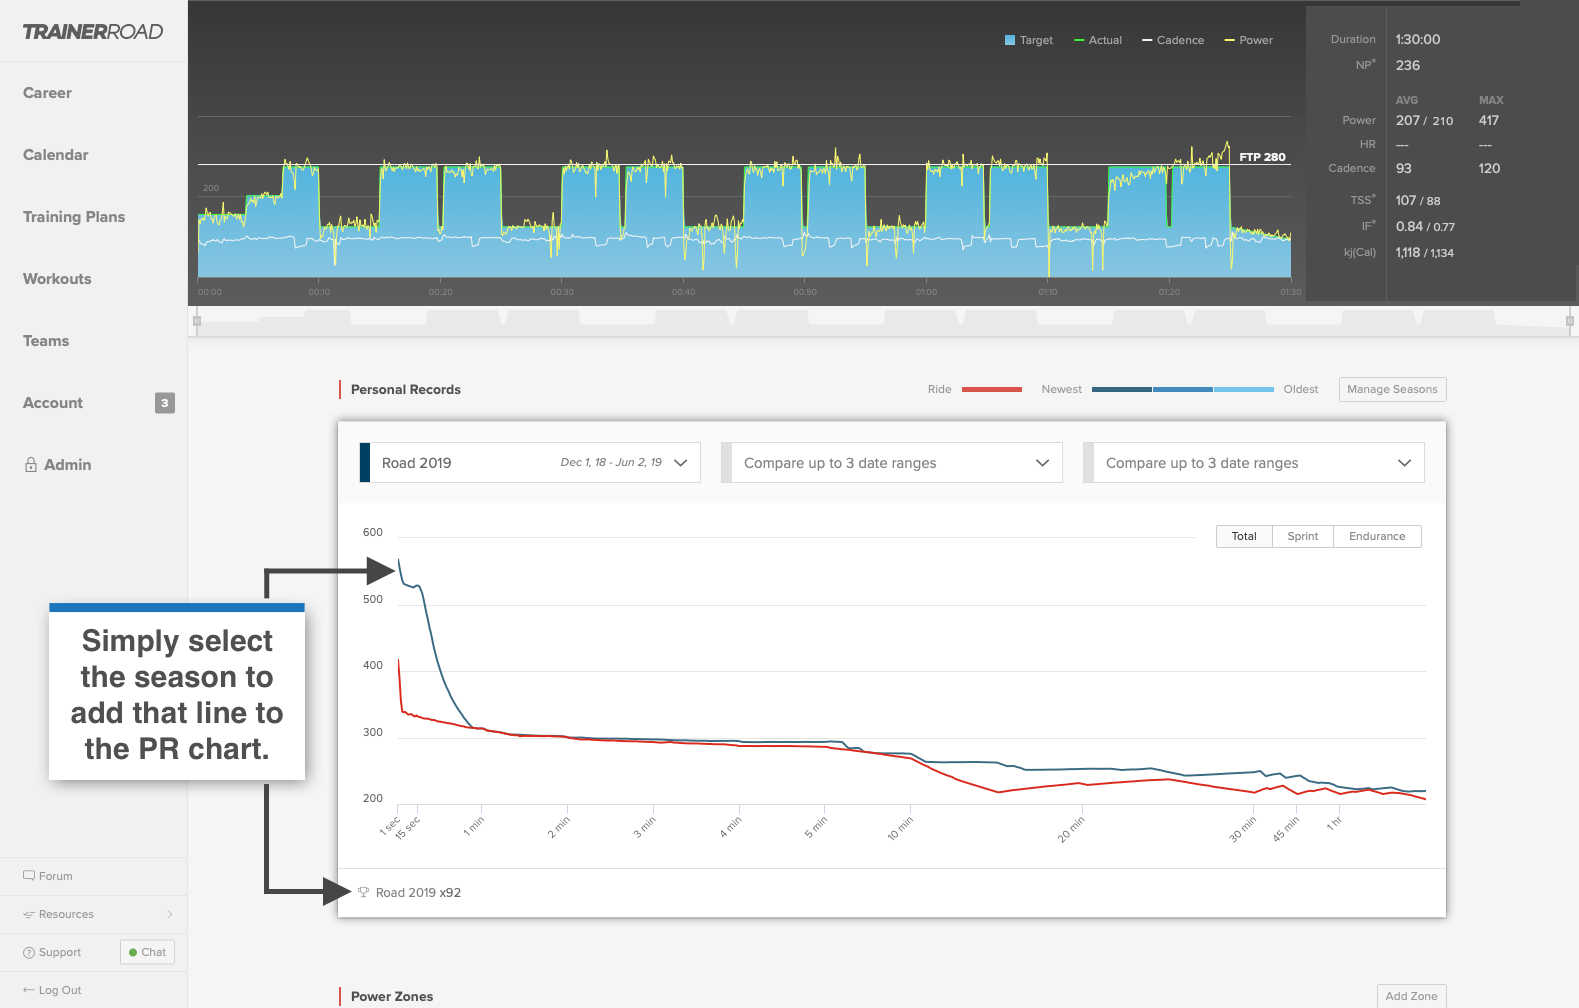Click the trophy icon by Road 2019 x92
This screenshot has width=1579, height=1008.
coord(363,892)
